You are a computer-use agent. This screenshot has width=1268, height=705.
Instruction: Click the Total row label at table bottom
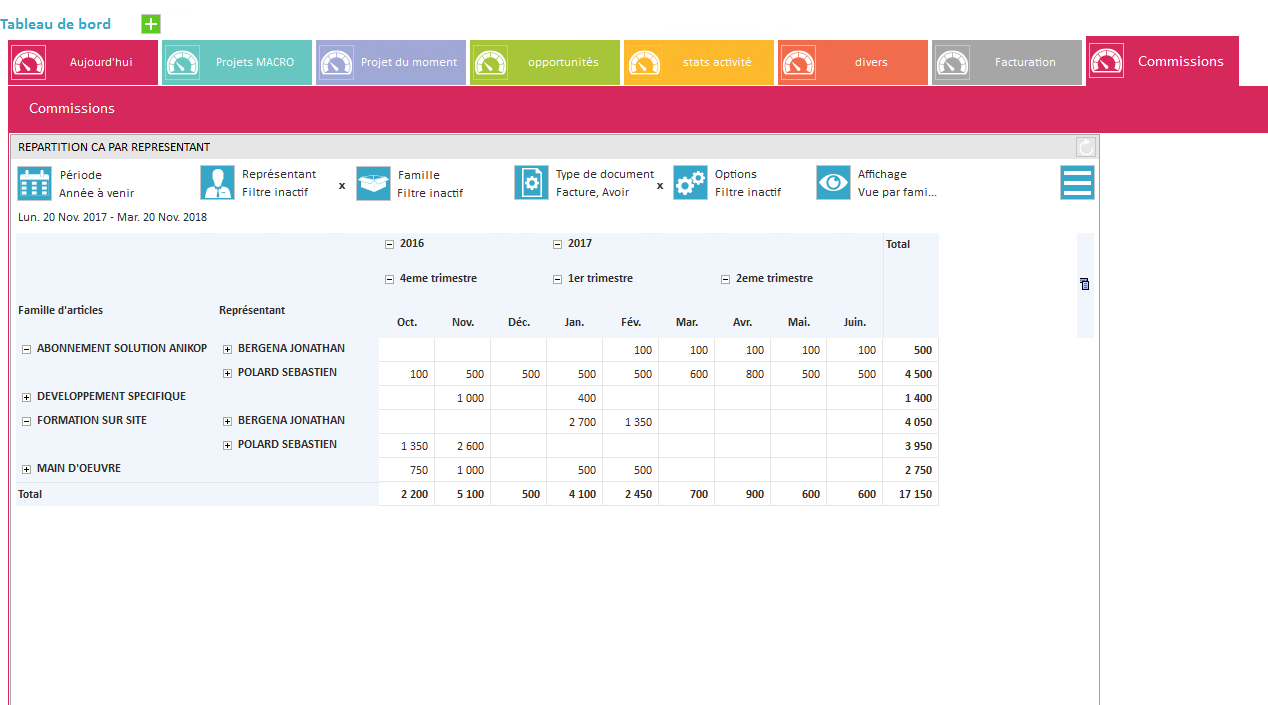tap(30, 494)
